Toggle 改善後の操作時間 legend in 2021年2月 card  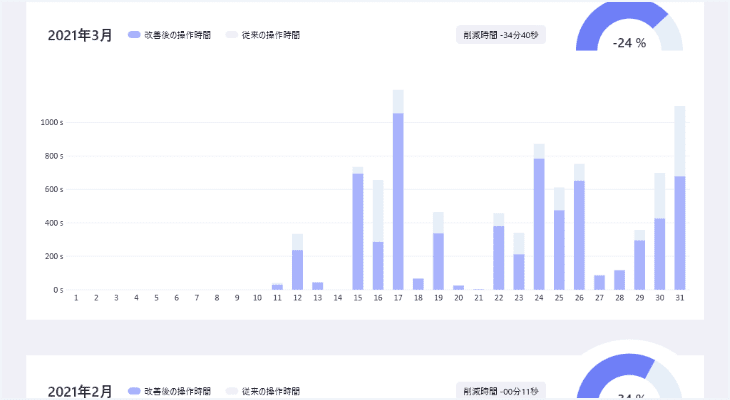click(x=169, y=391)
